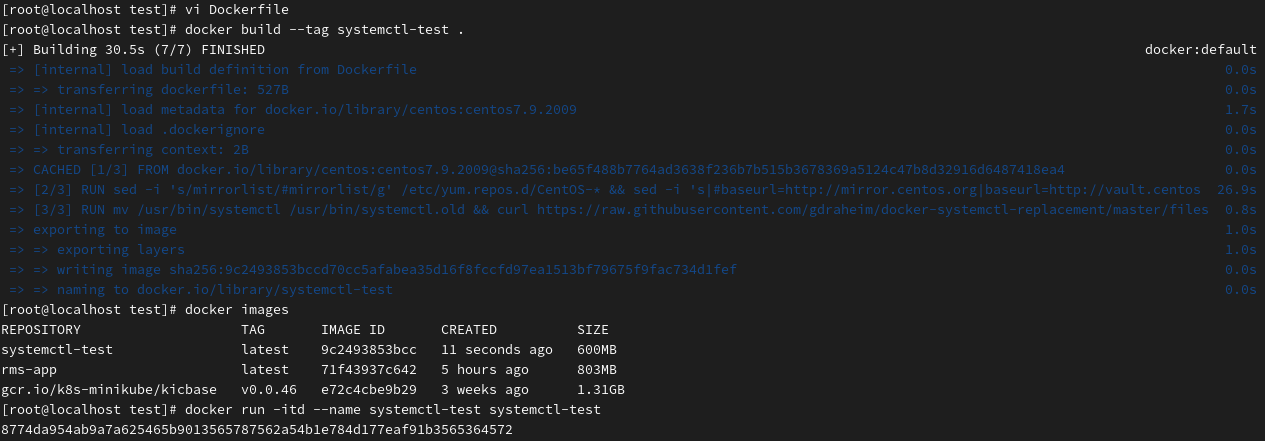Click the gcr.io/k8s-minikube/kicbase repository name
This screenshot has height=441, width=1265.
coord(113,390)
